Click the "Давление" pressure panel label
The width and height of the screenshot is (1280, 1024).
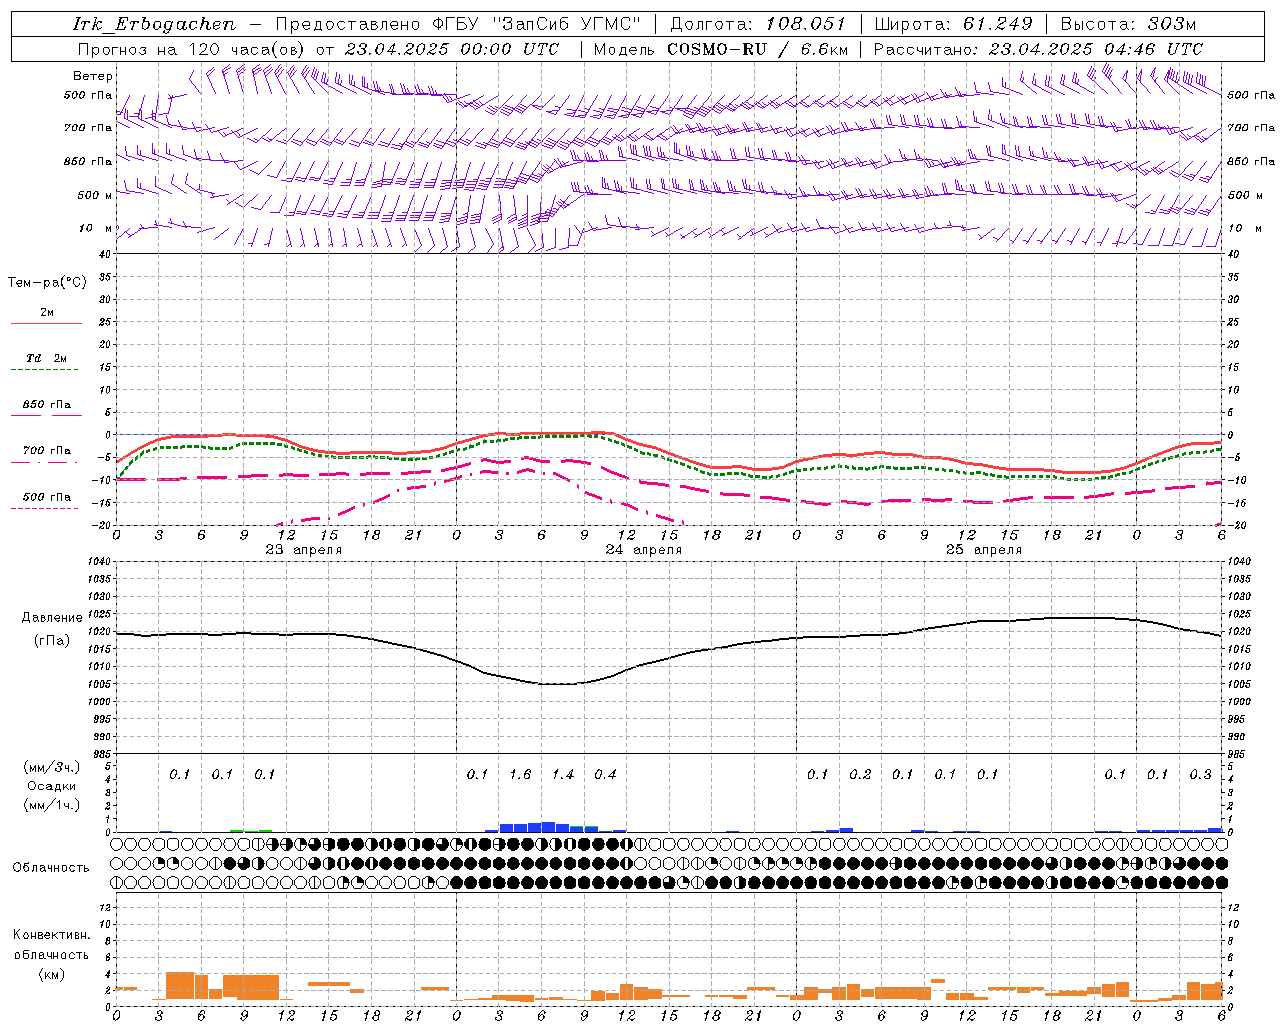point(52,618)
